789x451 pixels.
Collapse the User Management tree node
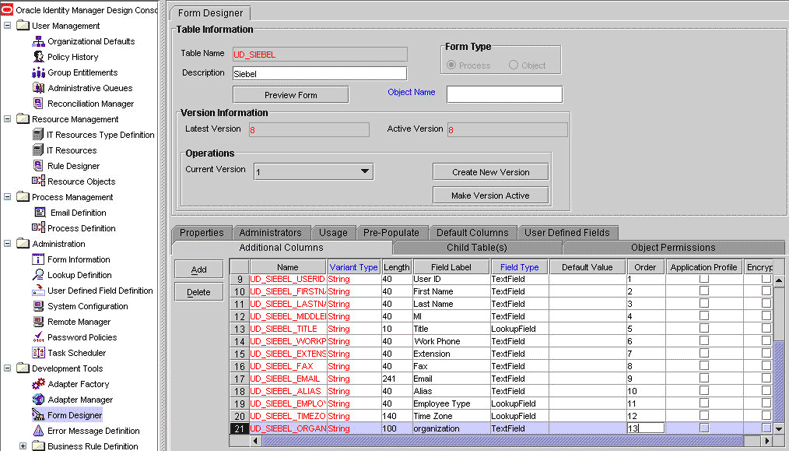pyautogui.click(x=8, y=25)
